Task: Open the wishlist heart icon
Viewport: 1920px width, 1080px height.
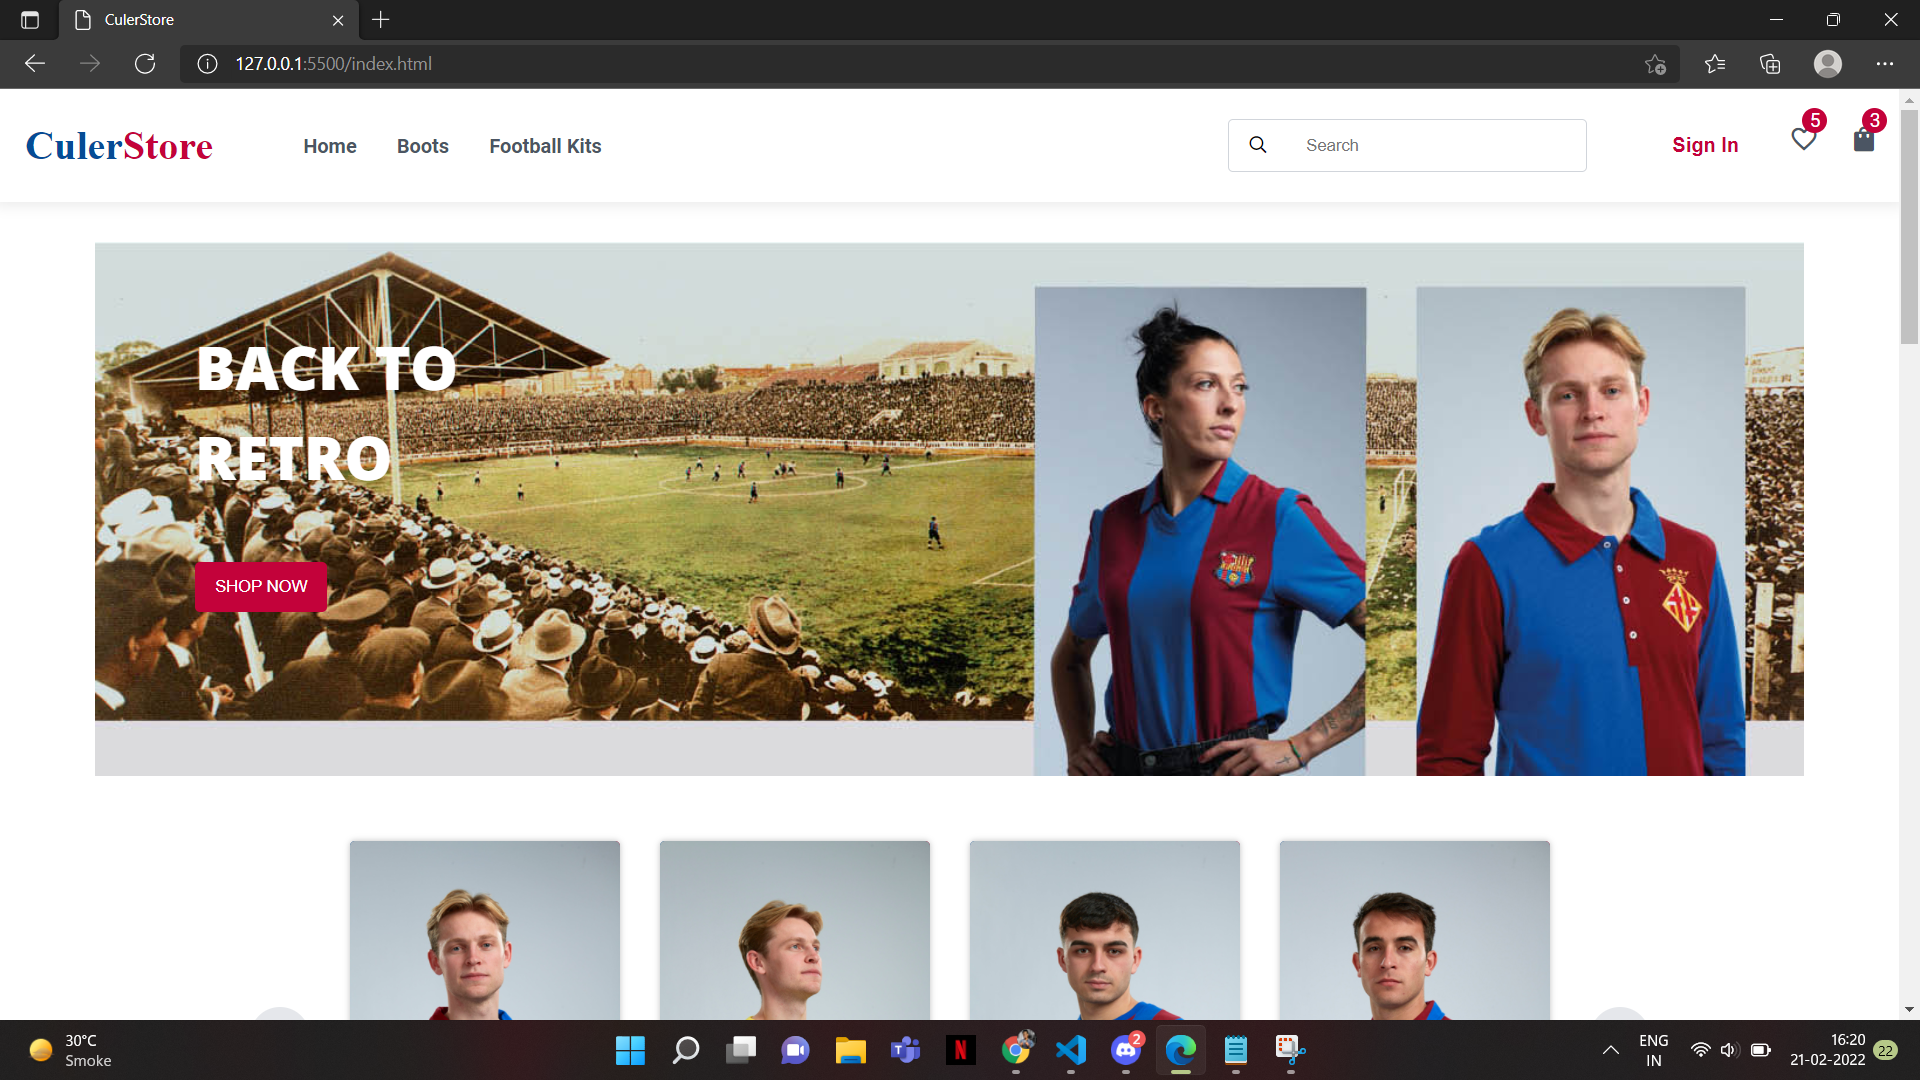Action: coord(1803,140)
